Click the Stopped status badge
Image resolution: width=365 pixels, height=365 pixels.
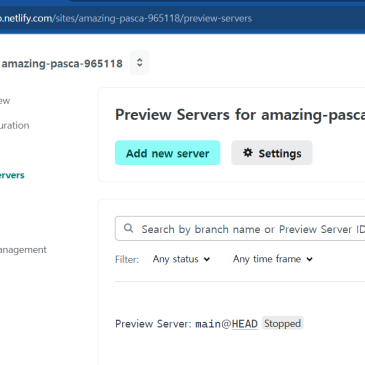coord(282,323)
